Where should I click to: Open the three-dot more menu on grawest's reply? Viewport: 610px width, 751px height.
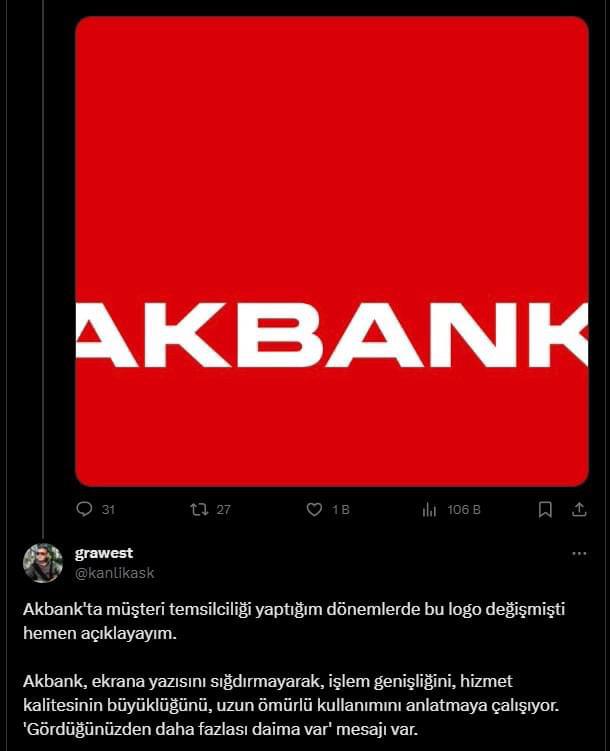pyautogui.click(x=579, y=554)
